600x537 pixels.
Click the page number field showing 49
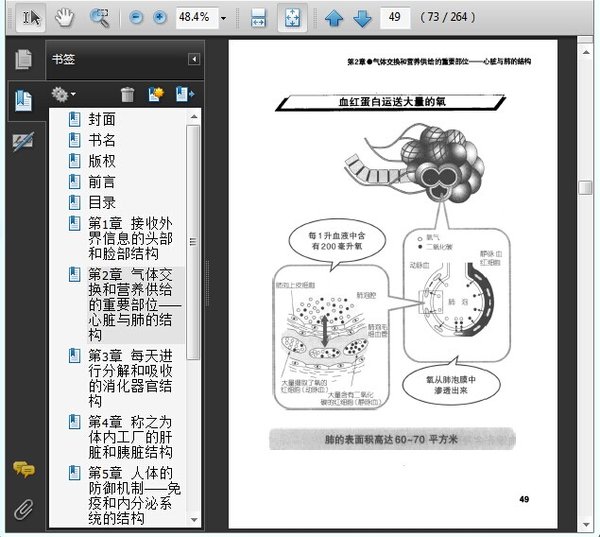coord(395,17)
